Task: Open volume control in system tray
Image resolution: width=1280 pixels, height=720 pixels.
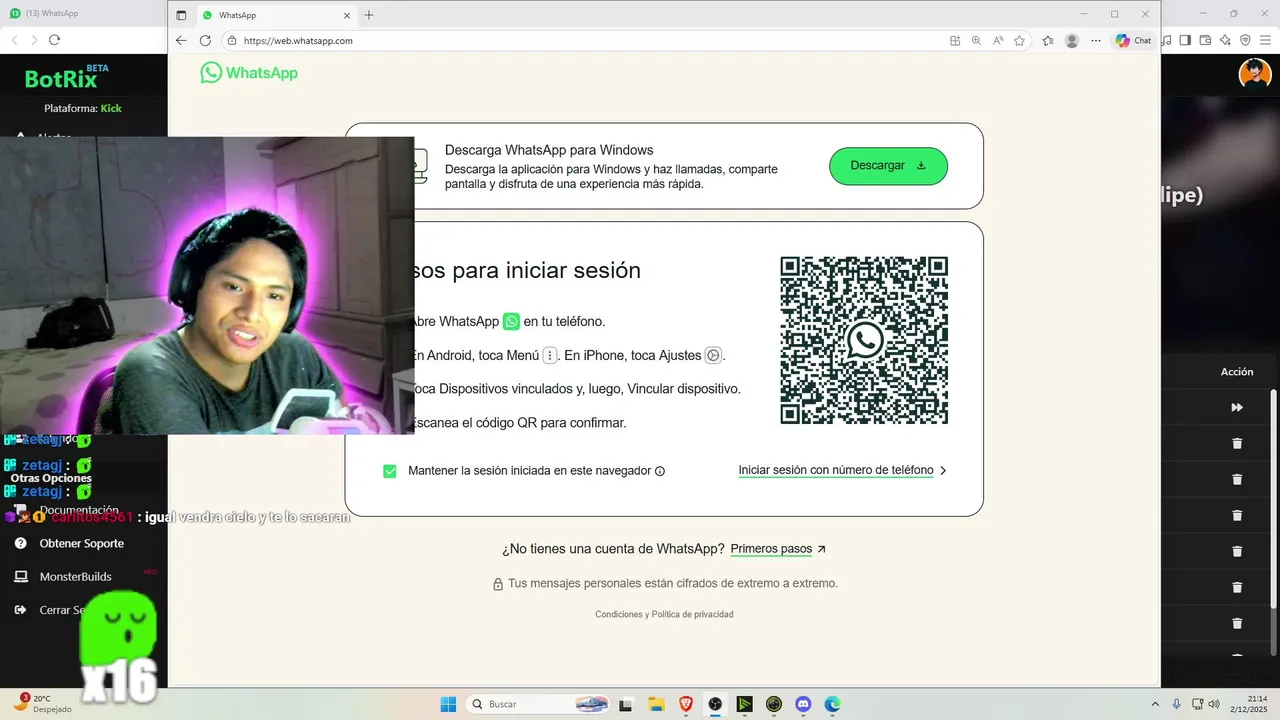Action: [1213, 704]
